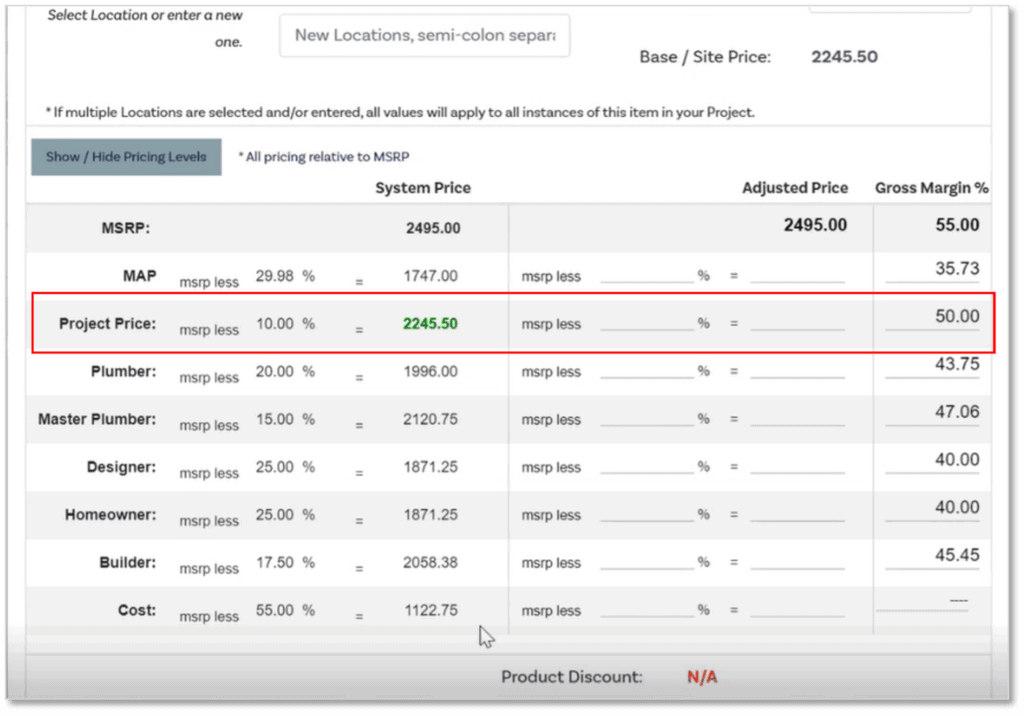
Task: Click Plumber gross margin 43.75 field
Action: [x=933, y=365]
